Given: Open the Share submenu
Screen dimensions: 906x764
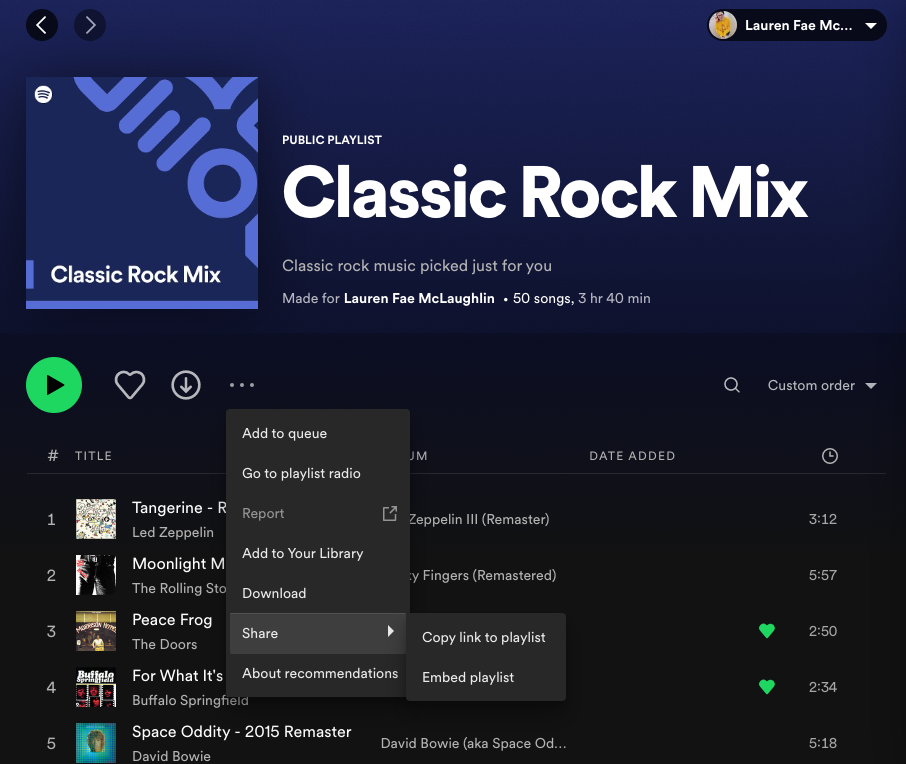Looking at the screenshot, I should [x=260, y=633].
